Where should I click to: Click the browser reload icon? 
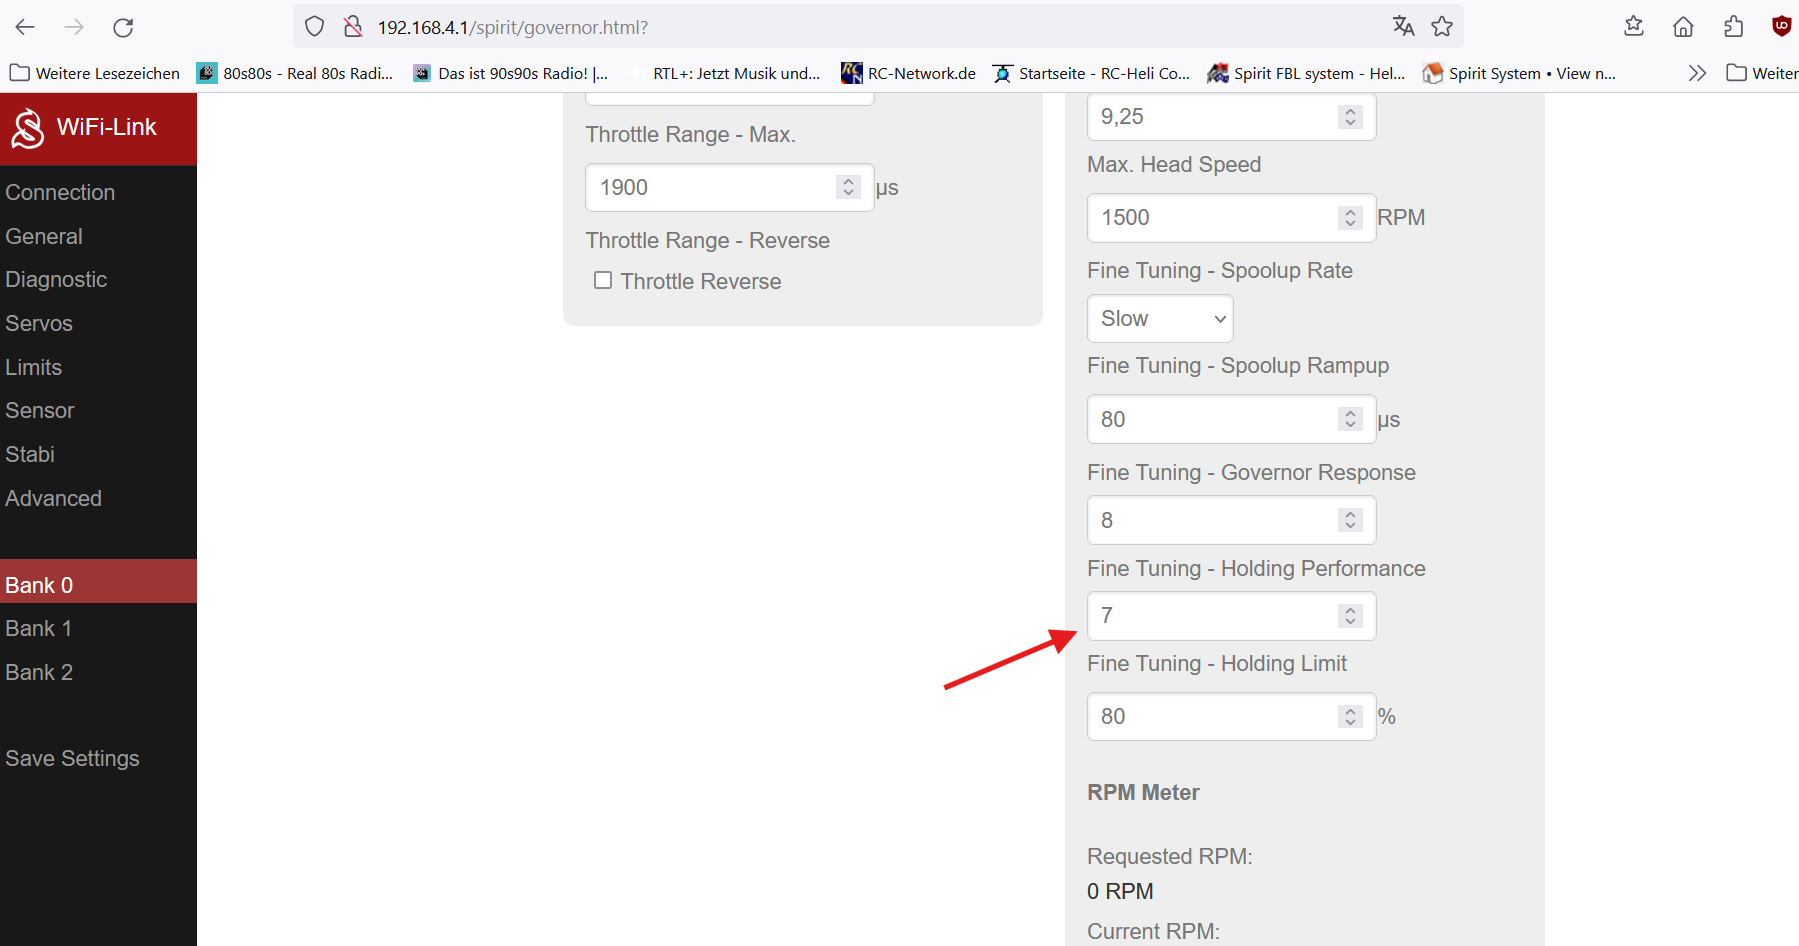pyautogui.click(x=123, y=27)
